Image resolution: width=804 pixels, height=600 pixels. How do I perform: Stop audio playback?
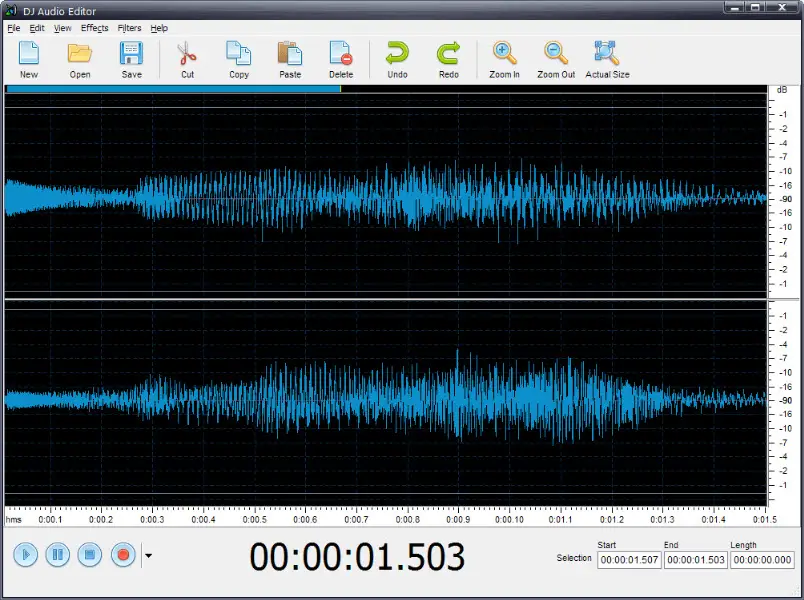[x=90, y=554]
